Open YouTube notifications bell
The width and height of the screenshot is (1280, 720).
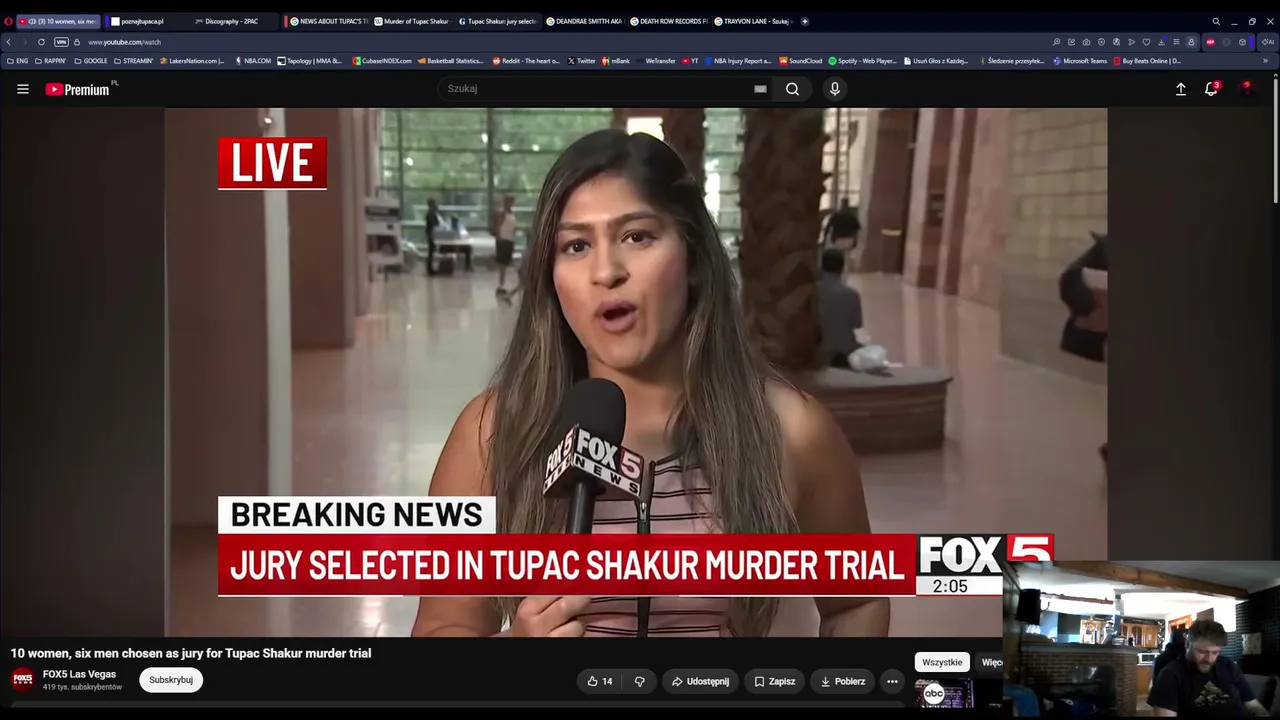1211,88
